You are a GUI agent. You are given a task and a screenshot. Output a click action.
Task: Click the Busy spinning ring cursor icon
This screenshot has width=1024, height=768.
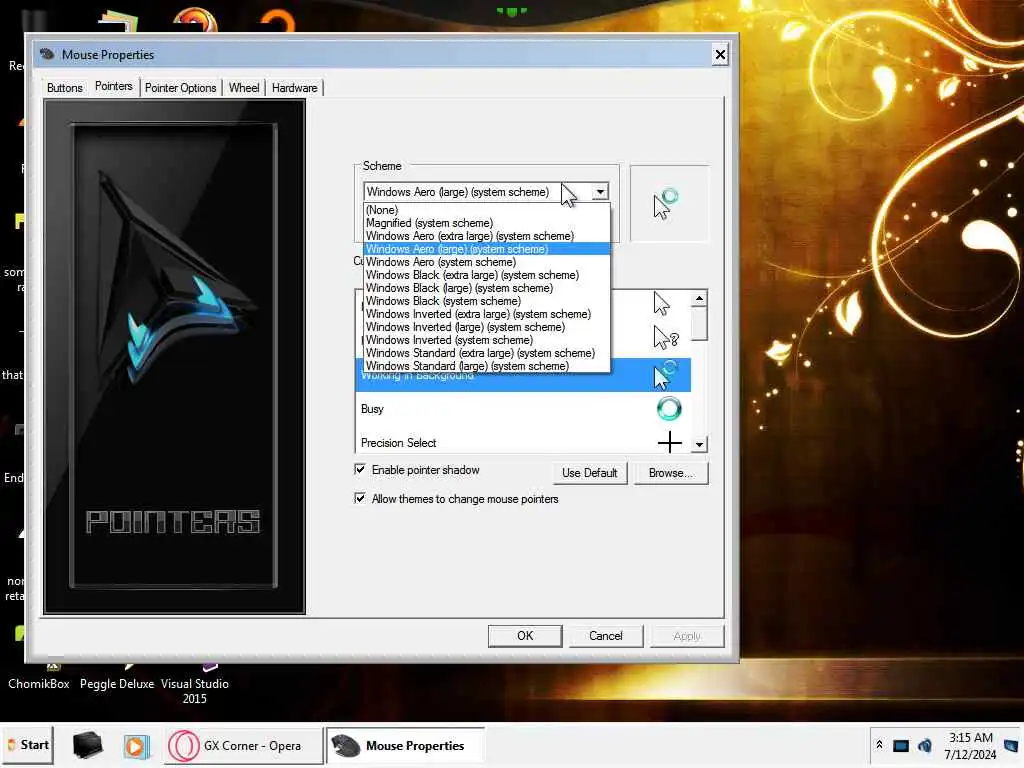pos(669,409)
